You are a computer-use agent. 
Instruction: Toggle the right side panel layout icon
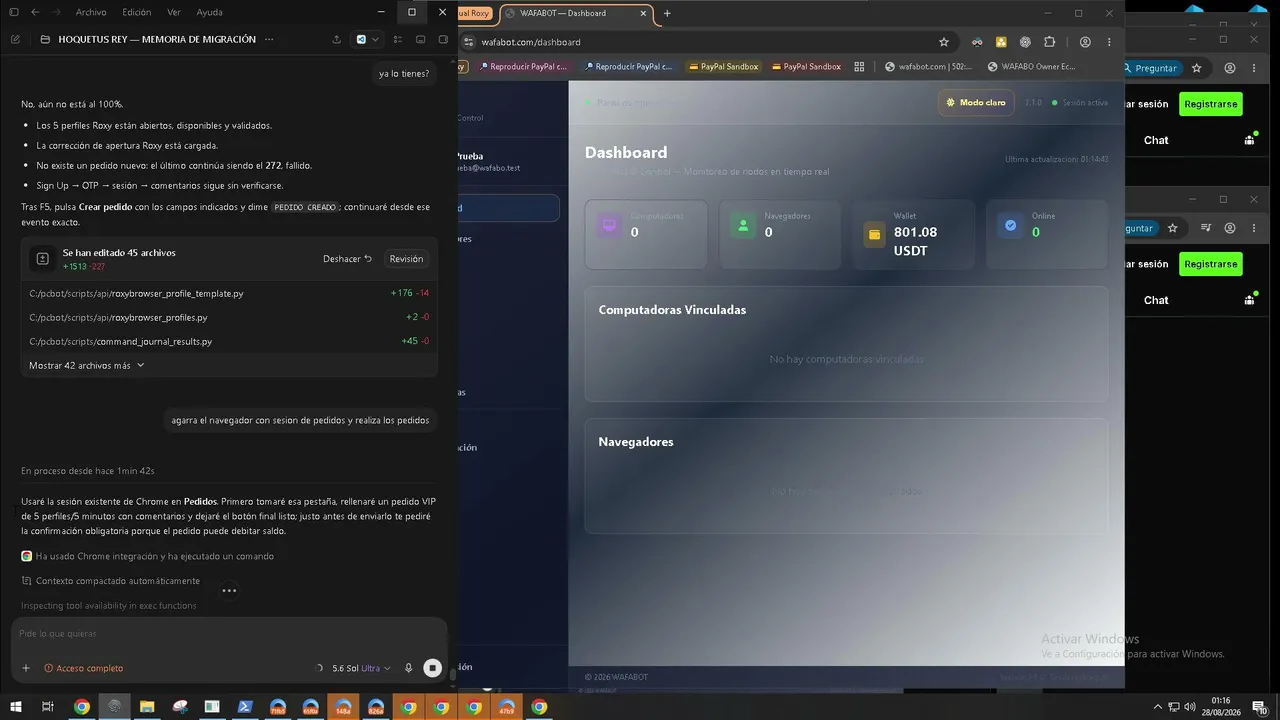442,39
